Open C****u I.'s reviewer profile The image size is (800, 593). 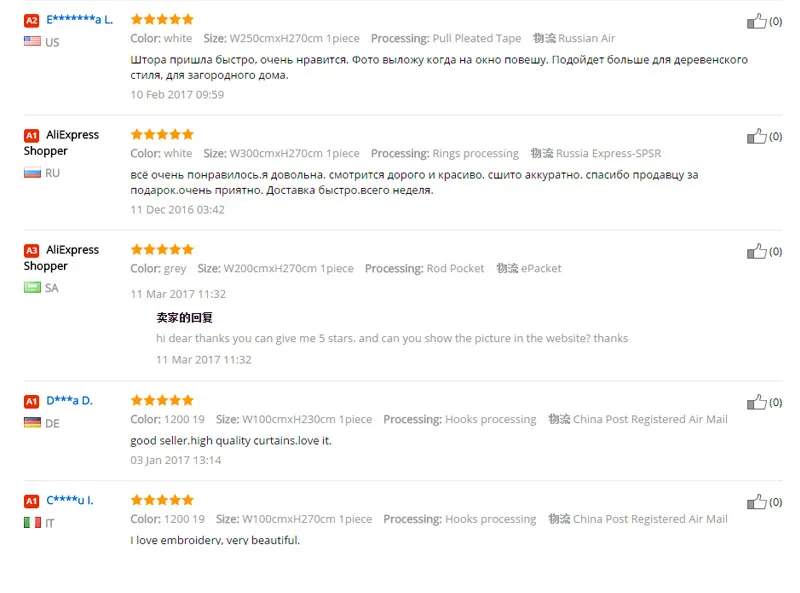click(70, 500)
